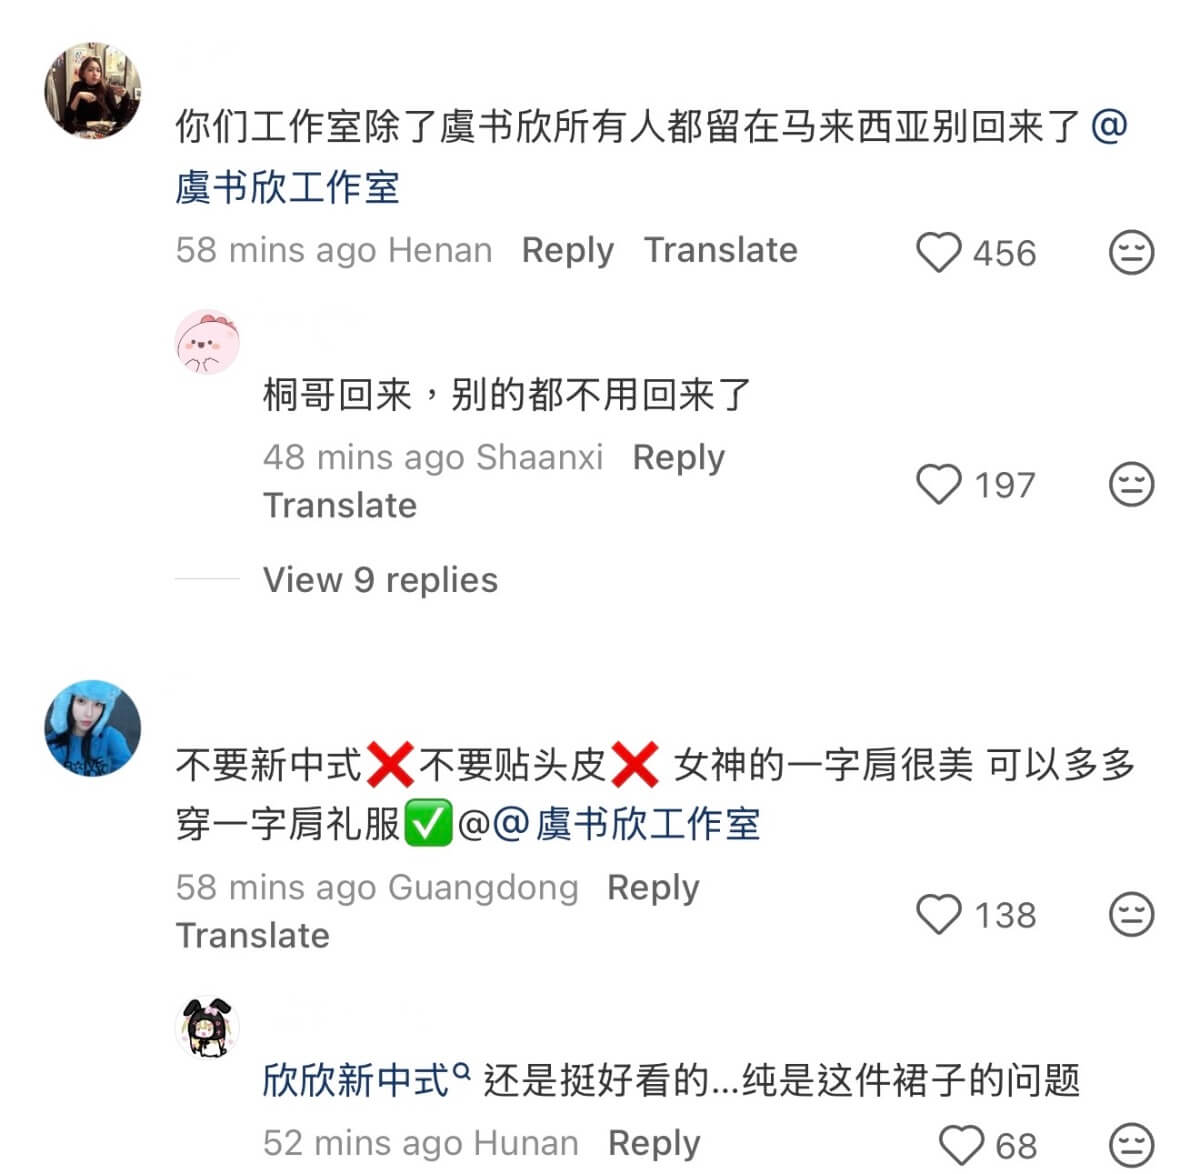Like the Guangdong comment with 138 likes
The width and height of the screenshot is (1200, 1174).
[939, 914]
